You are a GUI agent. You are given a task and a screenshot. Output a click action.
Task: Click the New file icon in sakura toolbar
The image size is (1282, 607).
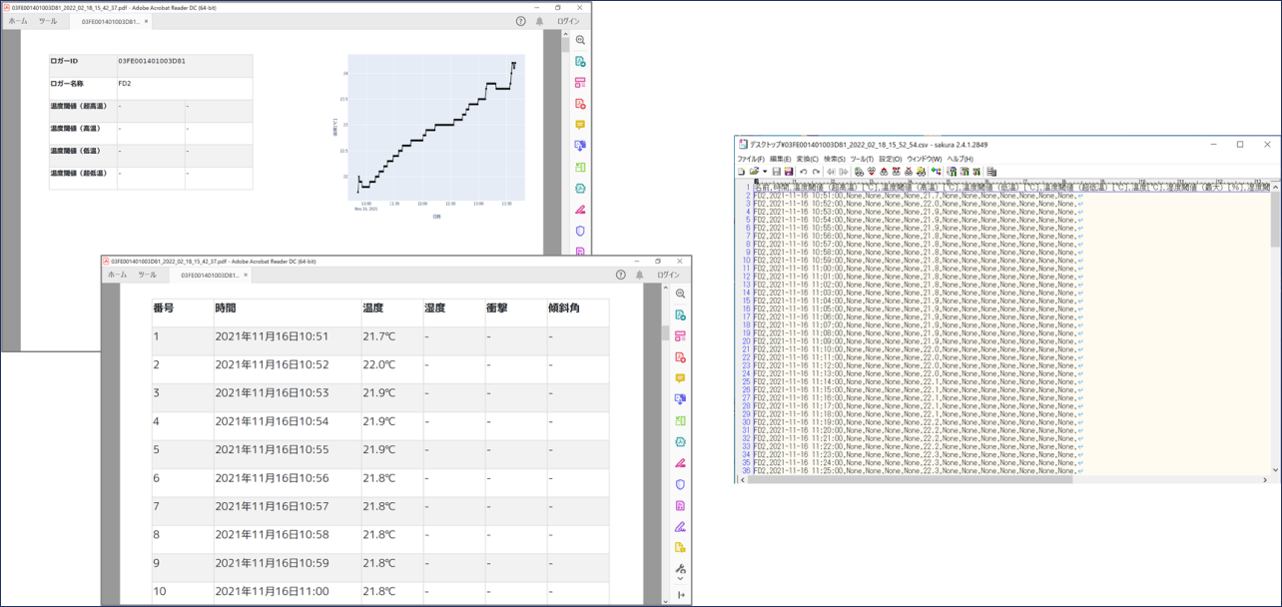741,172
